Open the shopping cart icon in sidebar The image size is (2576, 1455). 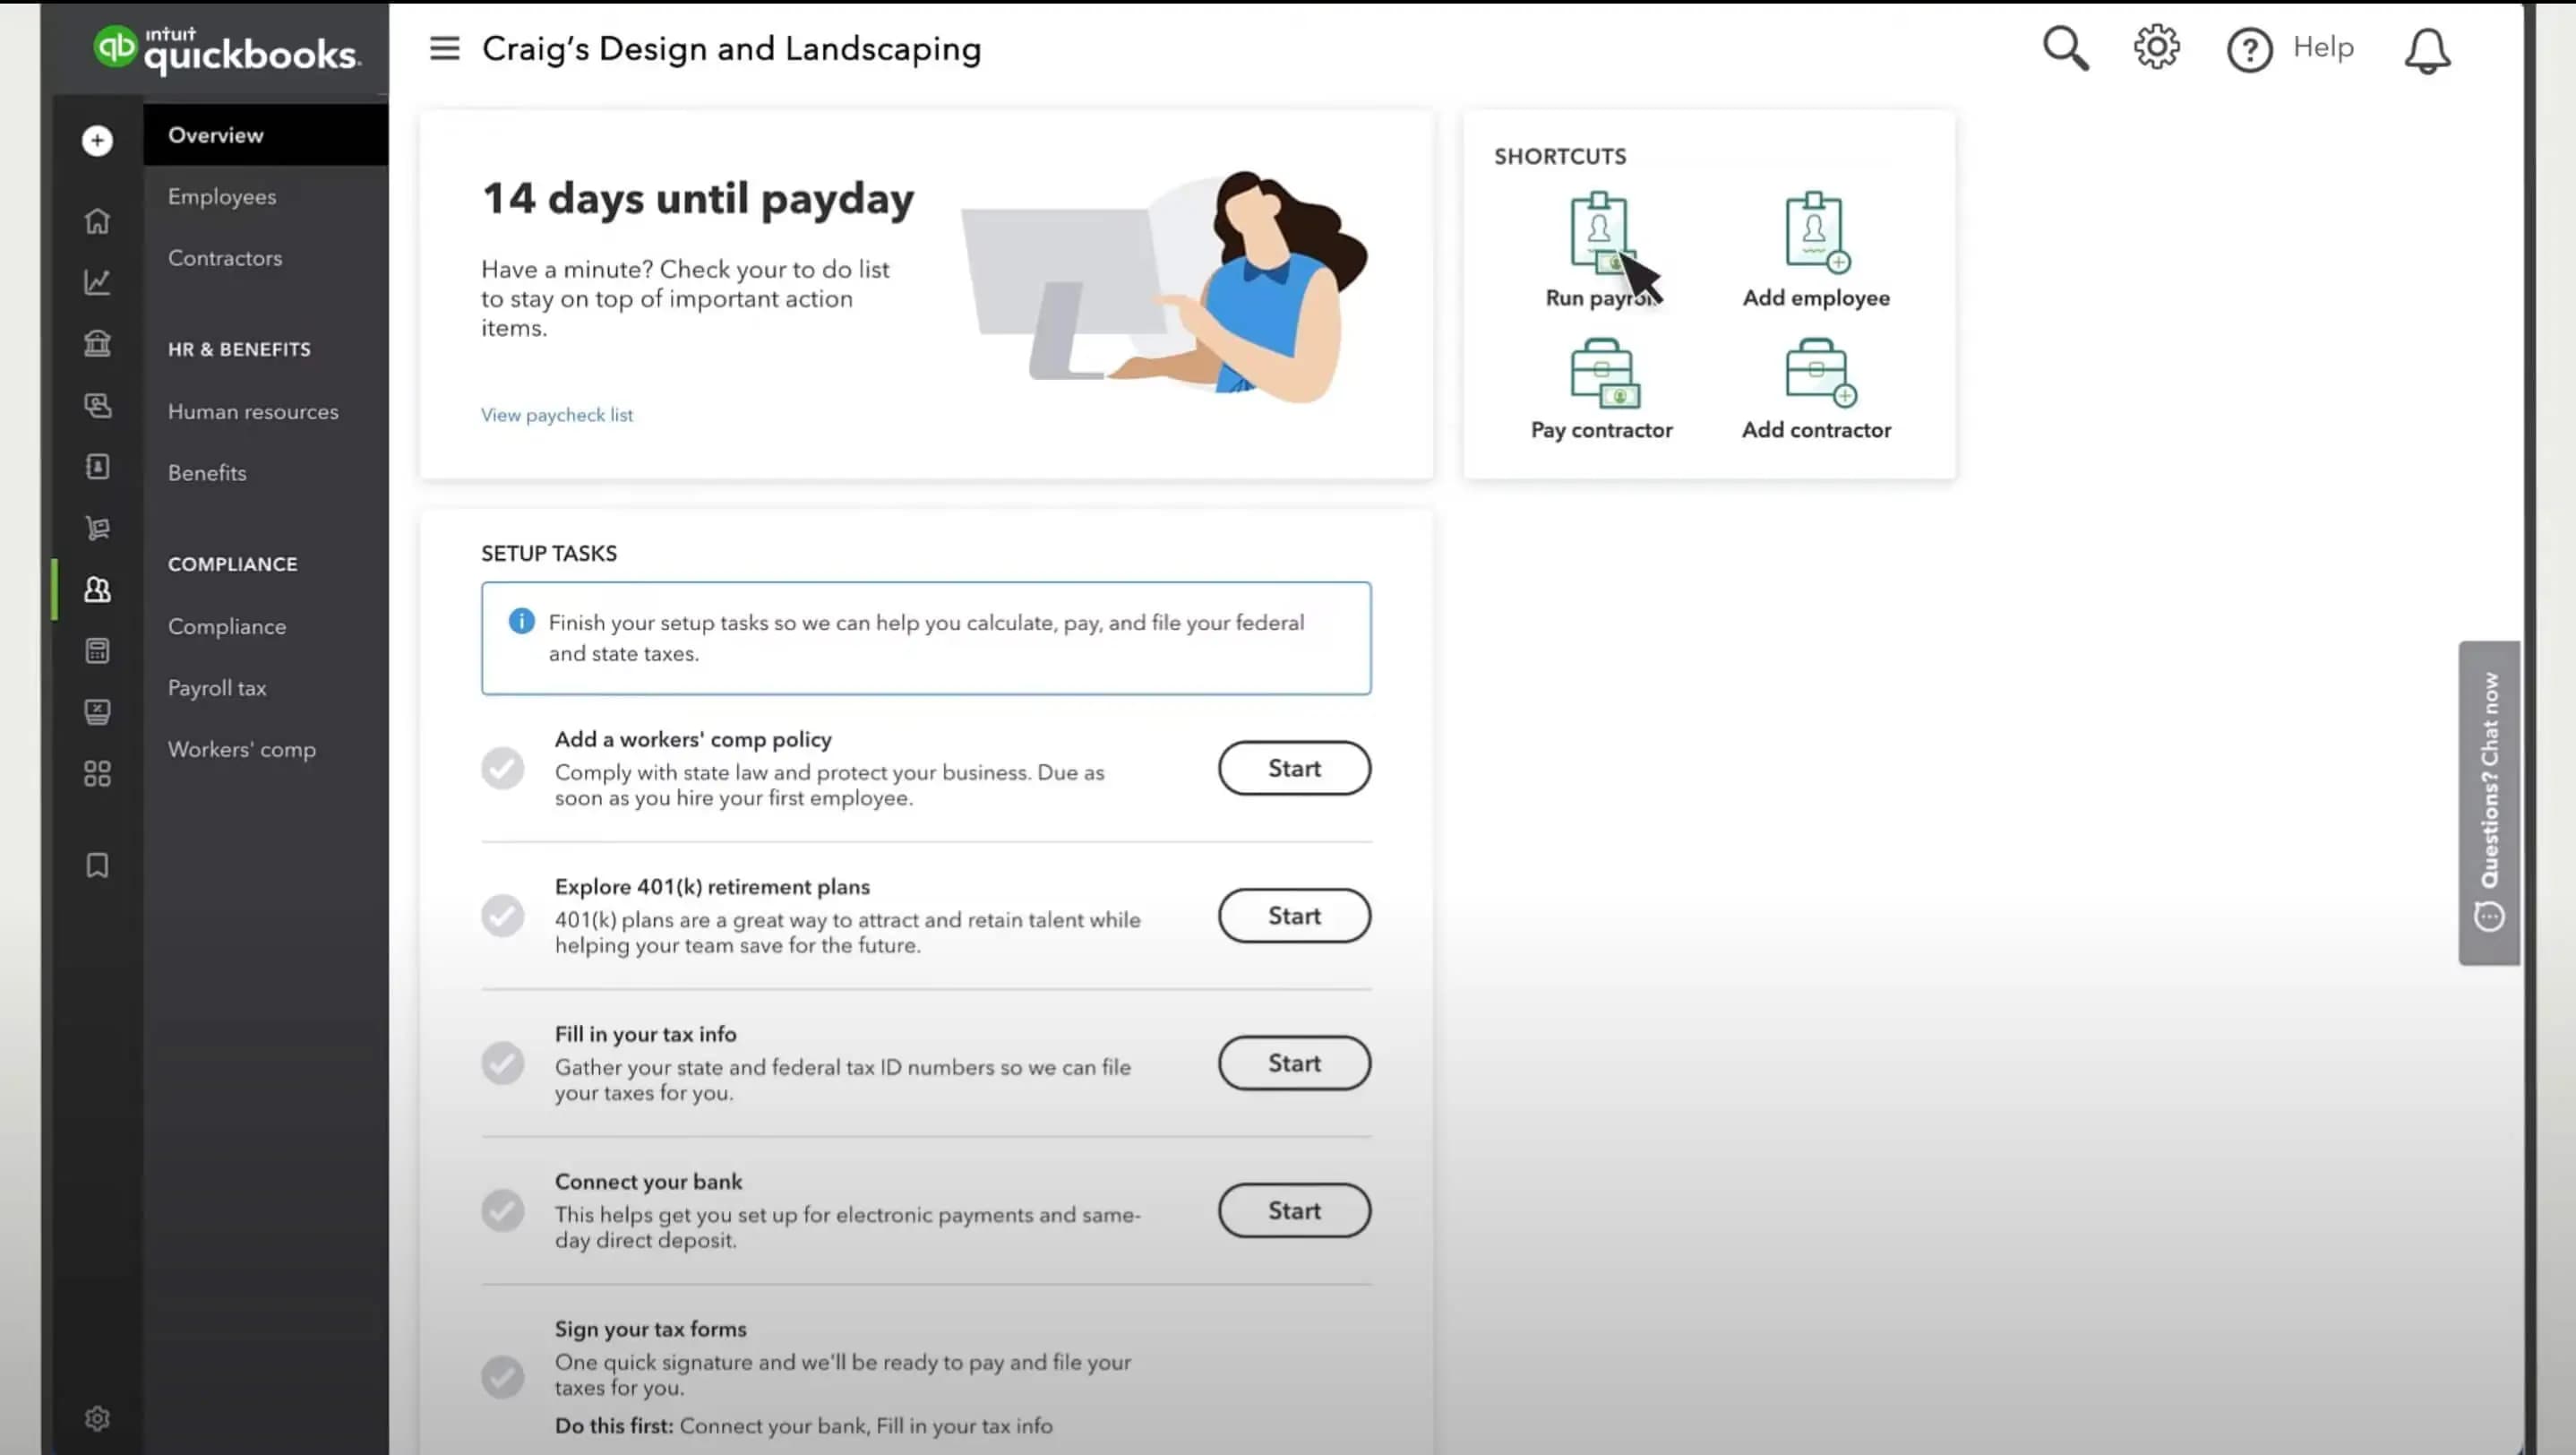pyautogui.click(x=97, y=528)
